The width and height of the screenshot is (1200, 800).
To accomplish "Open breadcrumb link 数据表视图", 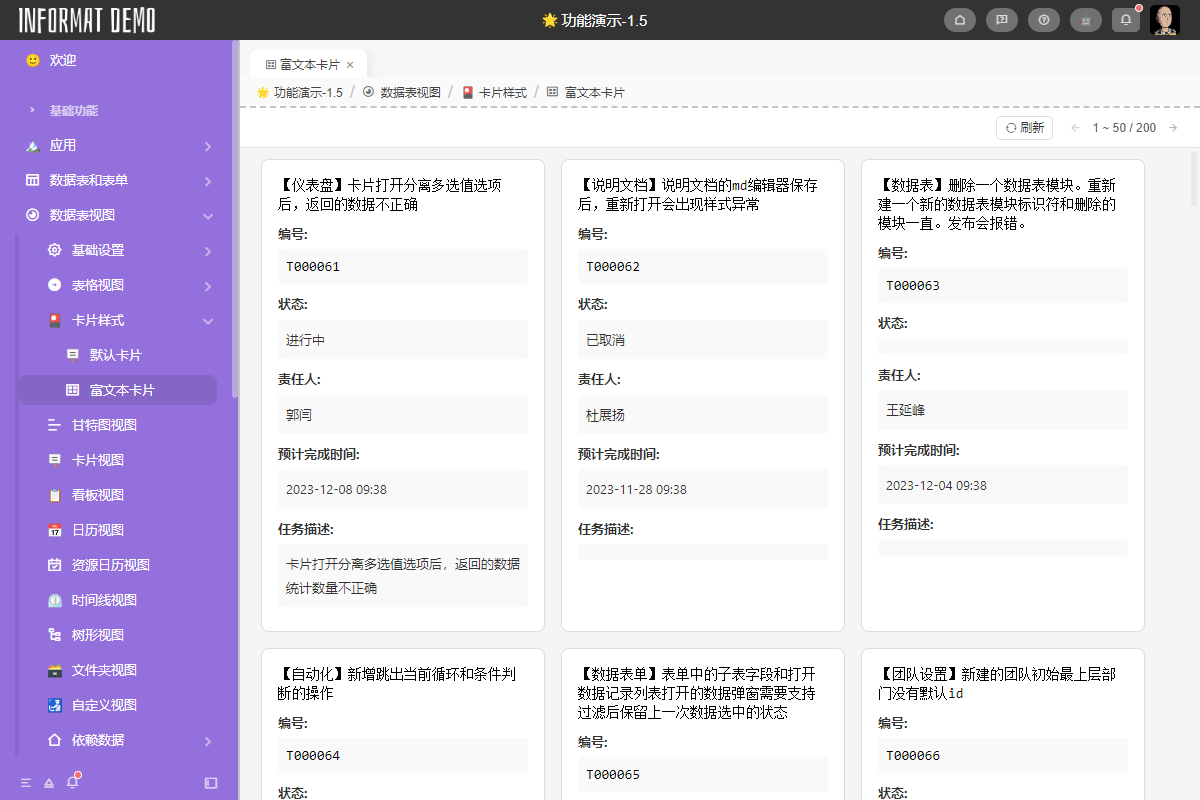I will pyautogui.click(x=413, y=91).
